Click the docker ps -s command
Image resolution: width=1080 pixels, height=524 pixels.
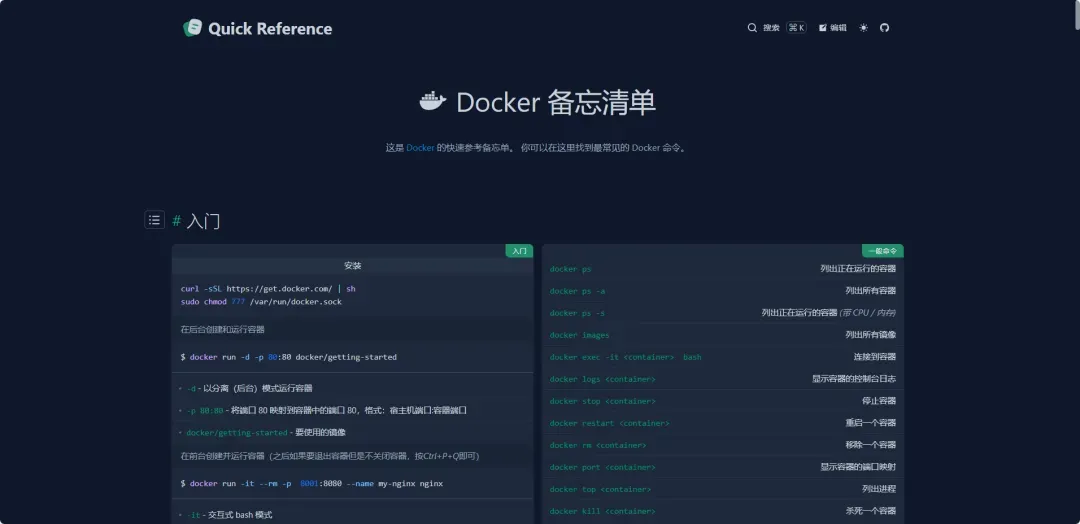(577, 313)
